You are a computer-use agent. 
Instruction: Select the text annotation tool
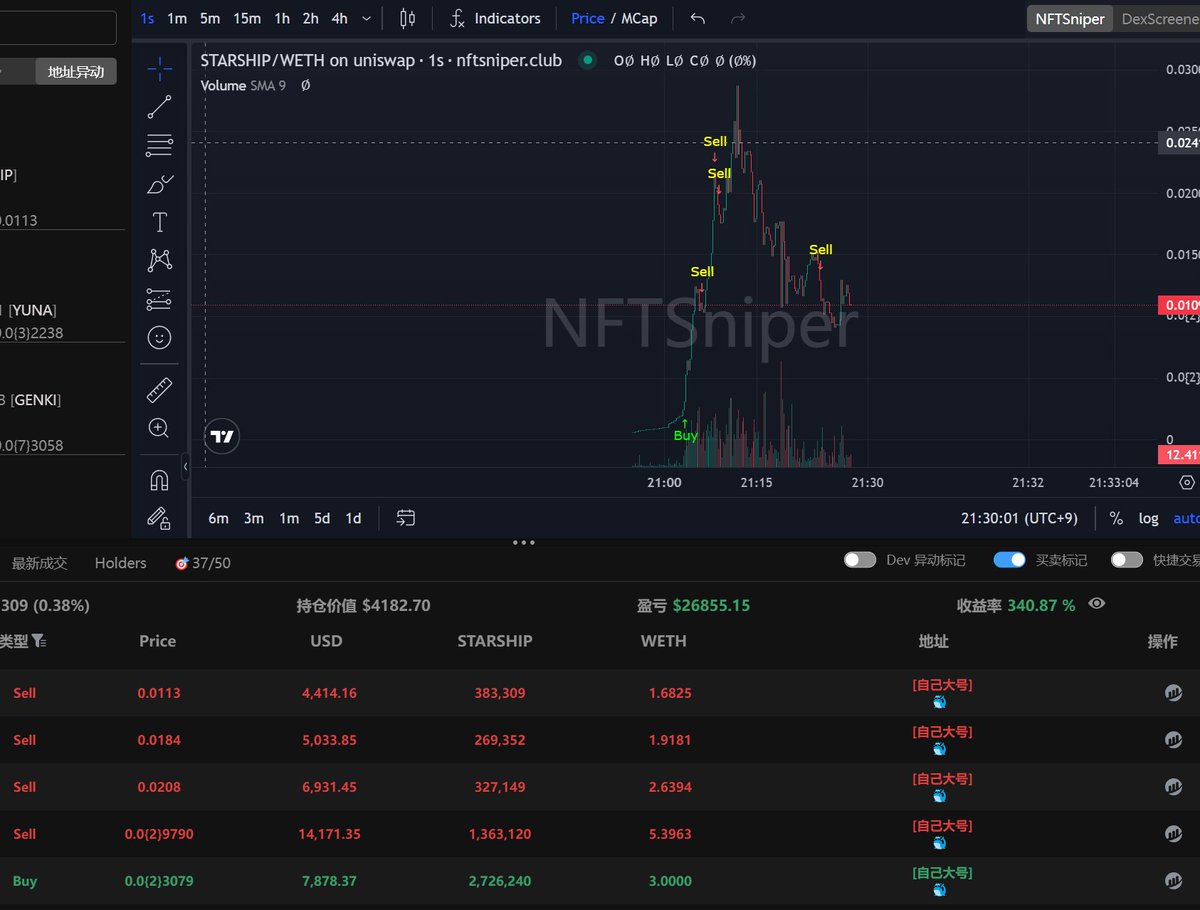click(159, 222)
